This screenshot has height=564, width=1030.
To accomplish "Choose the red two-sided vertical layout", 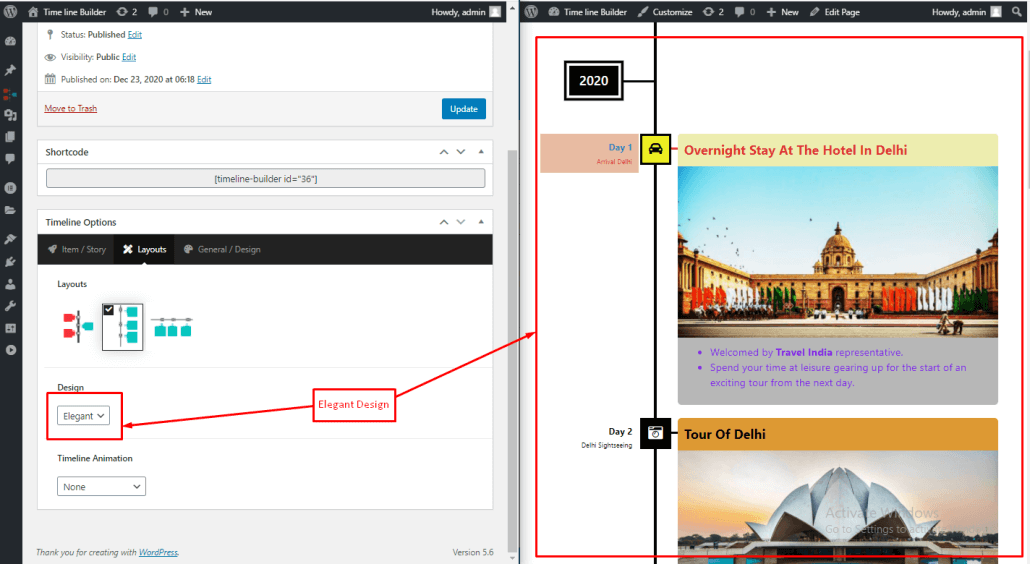I will [x=77, y=327].
